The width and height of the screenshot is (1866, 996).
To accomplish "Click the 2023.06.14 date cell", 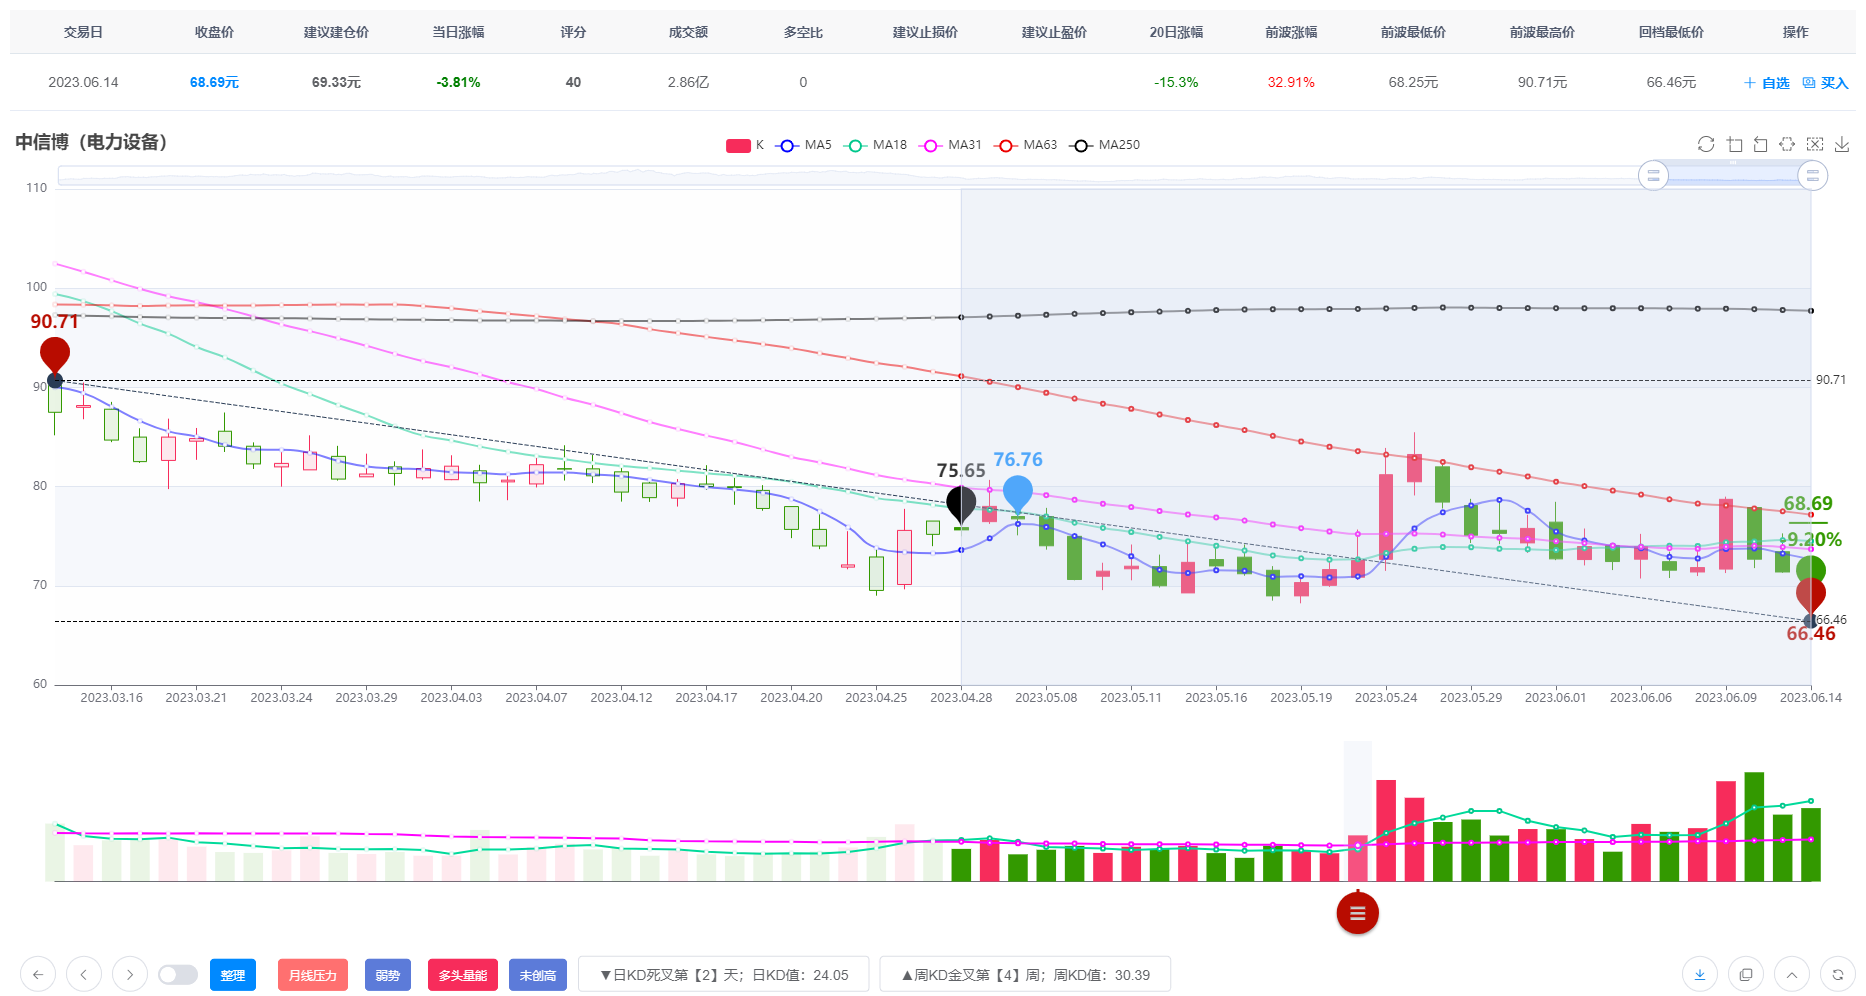I will coord(83,82).
